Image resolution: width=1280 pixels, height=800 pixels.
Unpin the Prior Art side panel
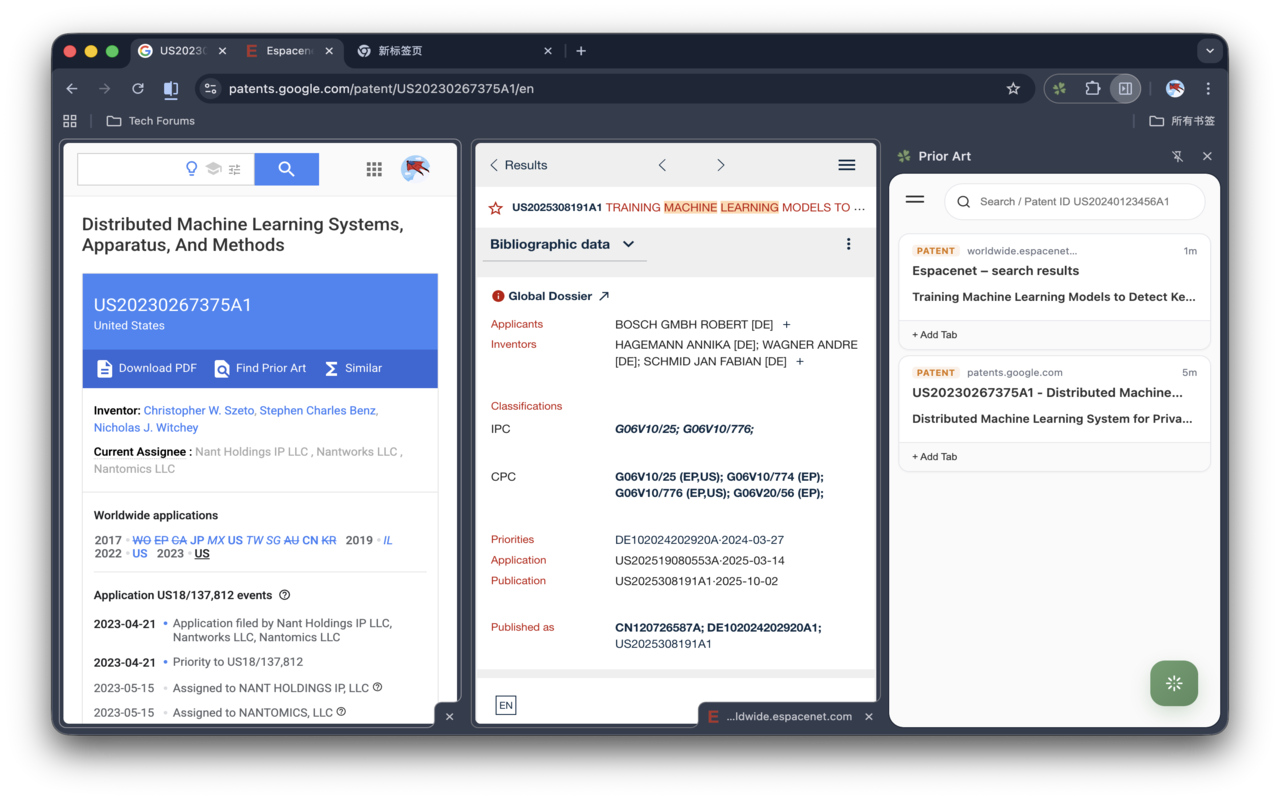1177,156
